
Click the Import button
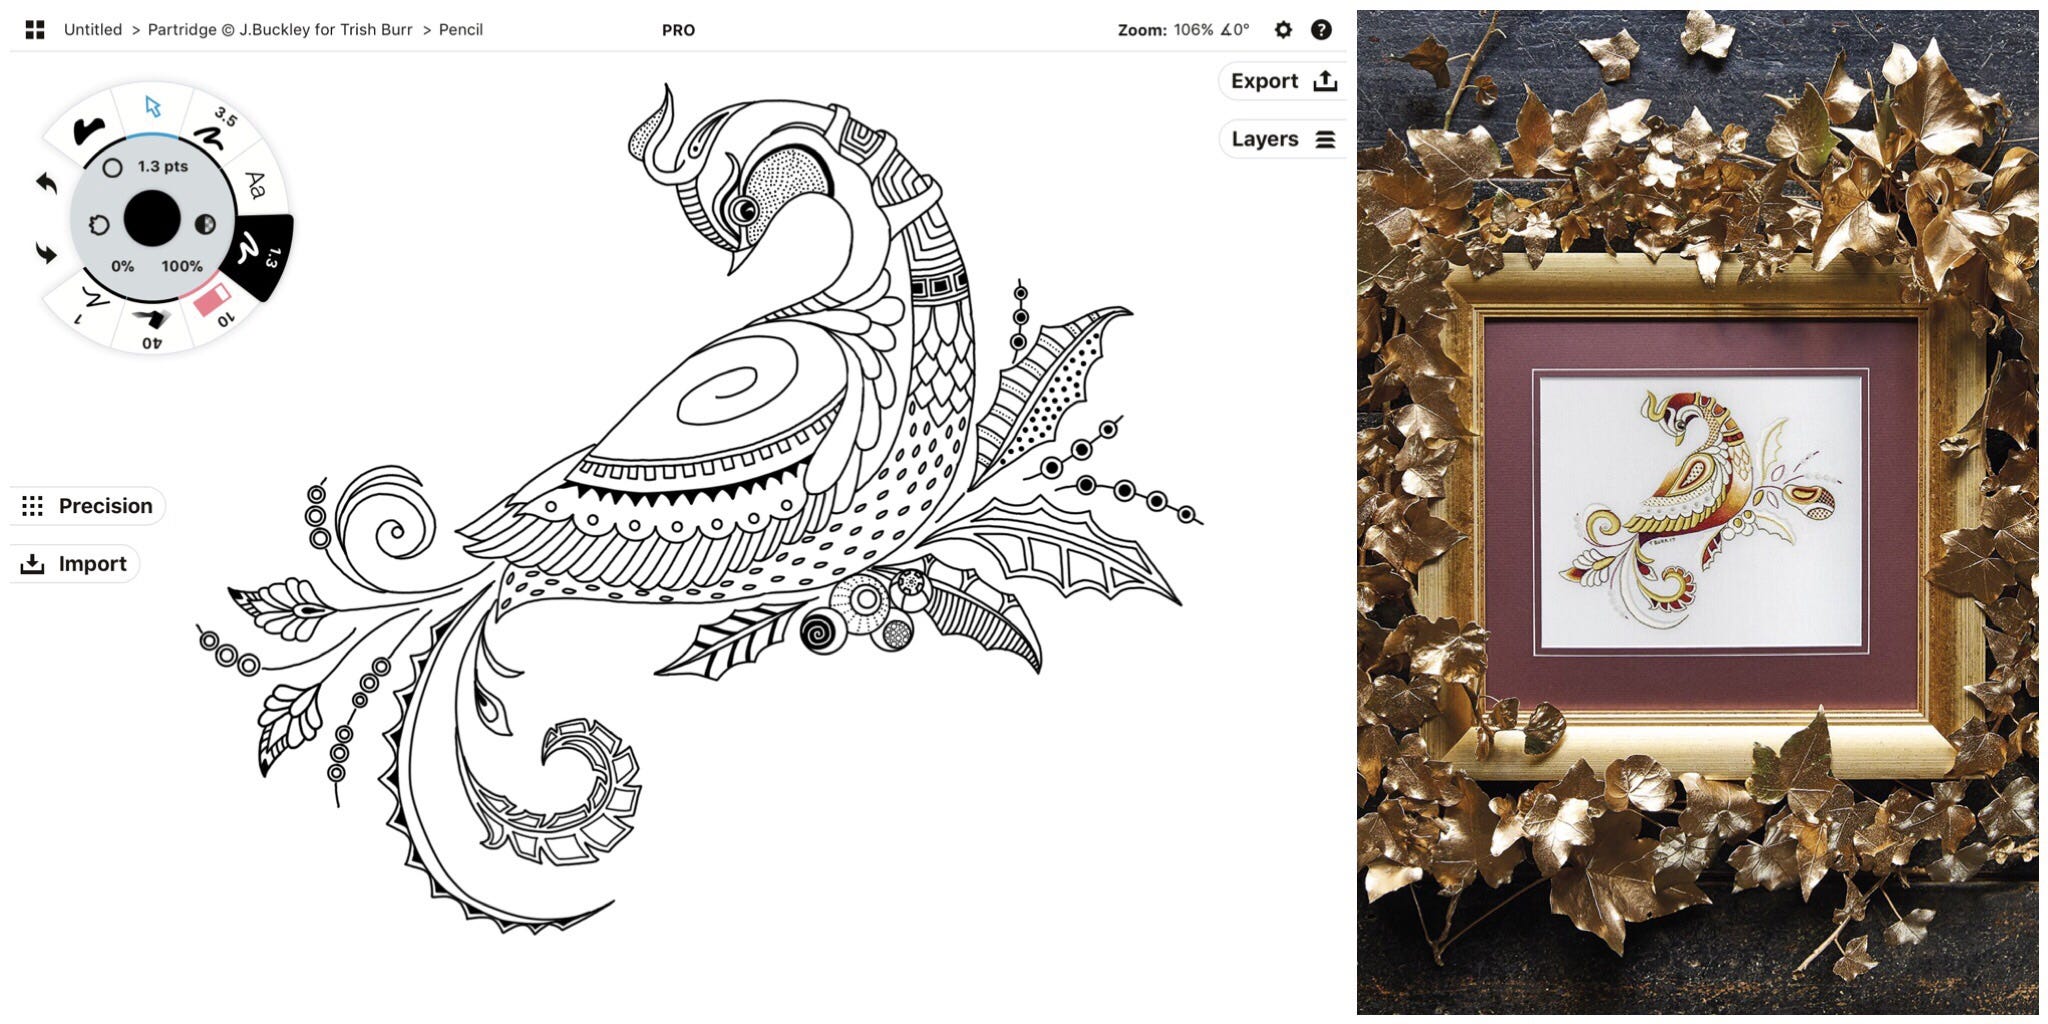[x=74, y=564]
